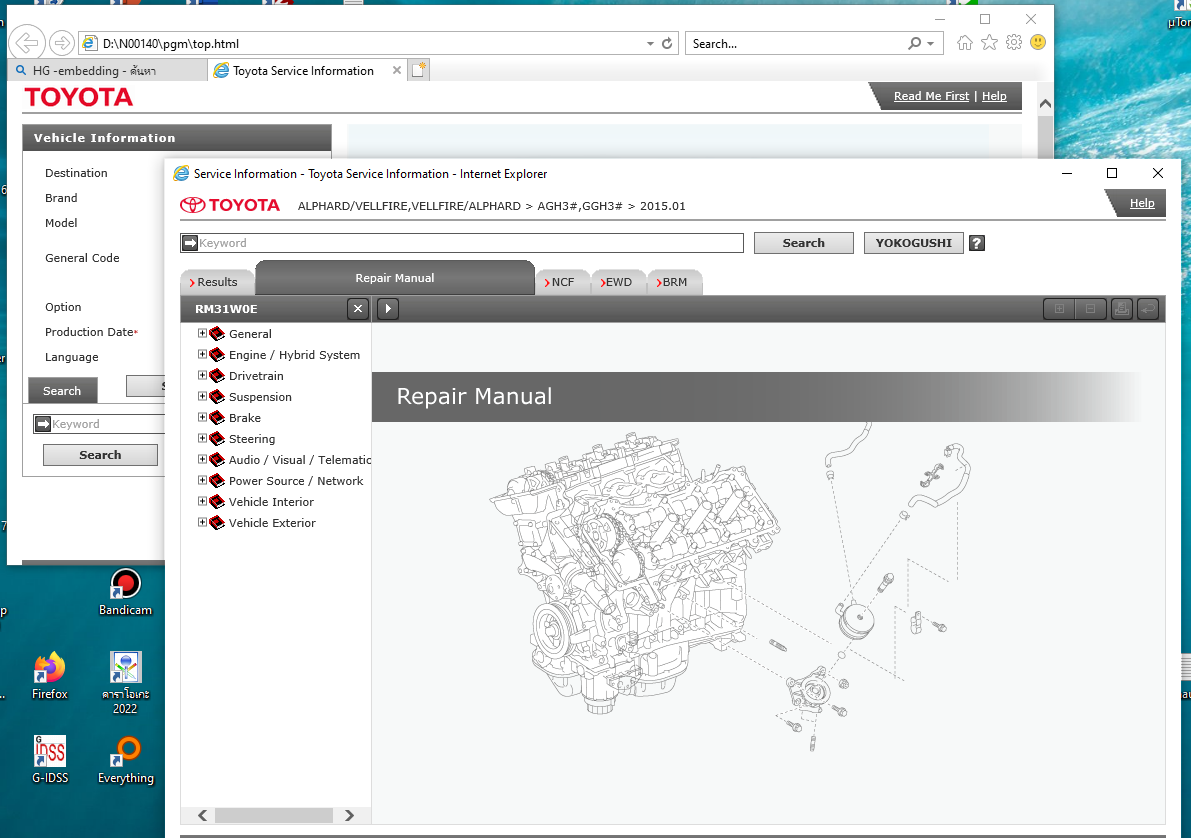The height and width of the screenshot is (838, 1191).
Task: Expand the Brake tree node
Action: pos(202,417)
